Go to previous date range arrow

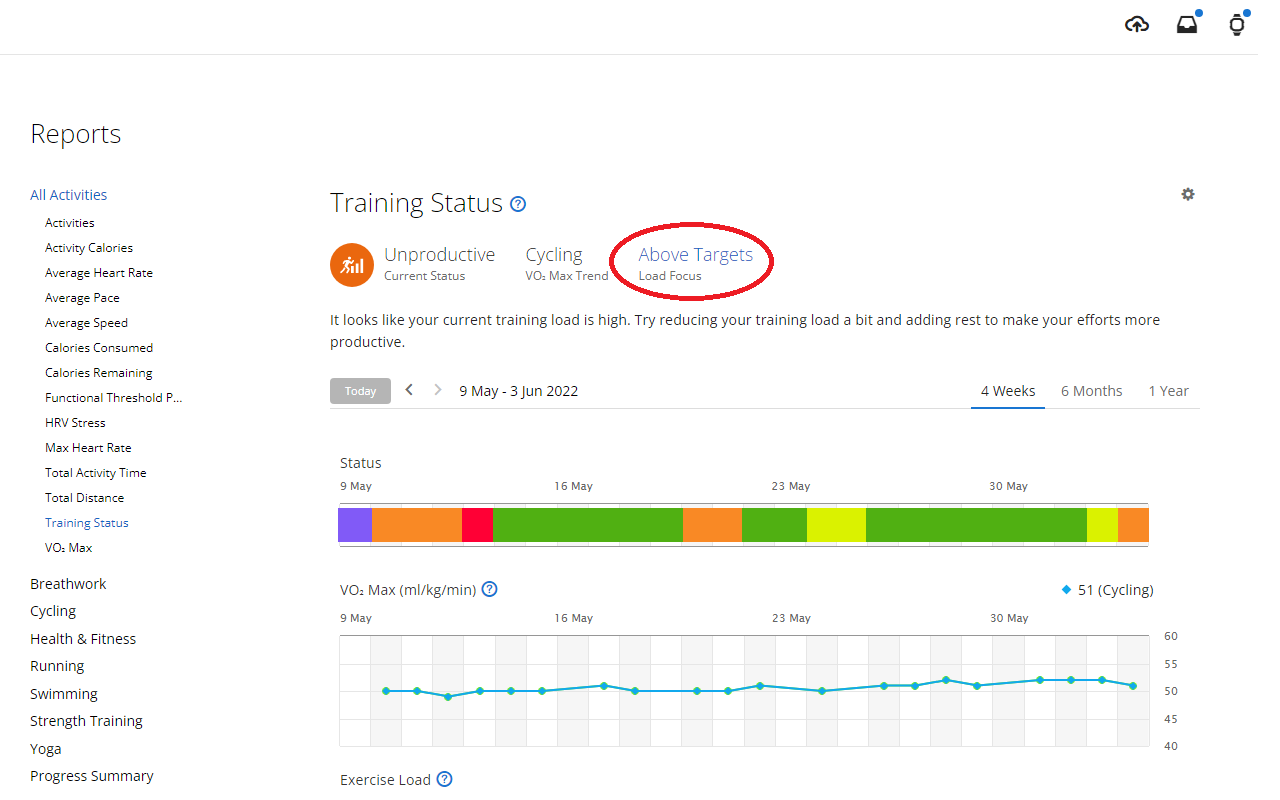409,390
